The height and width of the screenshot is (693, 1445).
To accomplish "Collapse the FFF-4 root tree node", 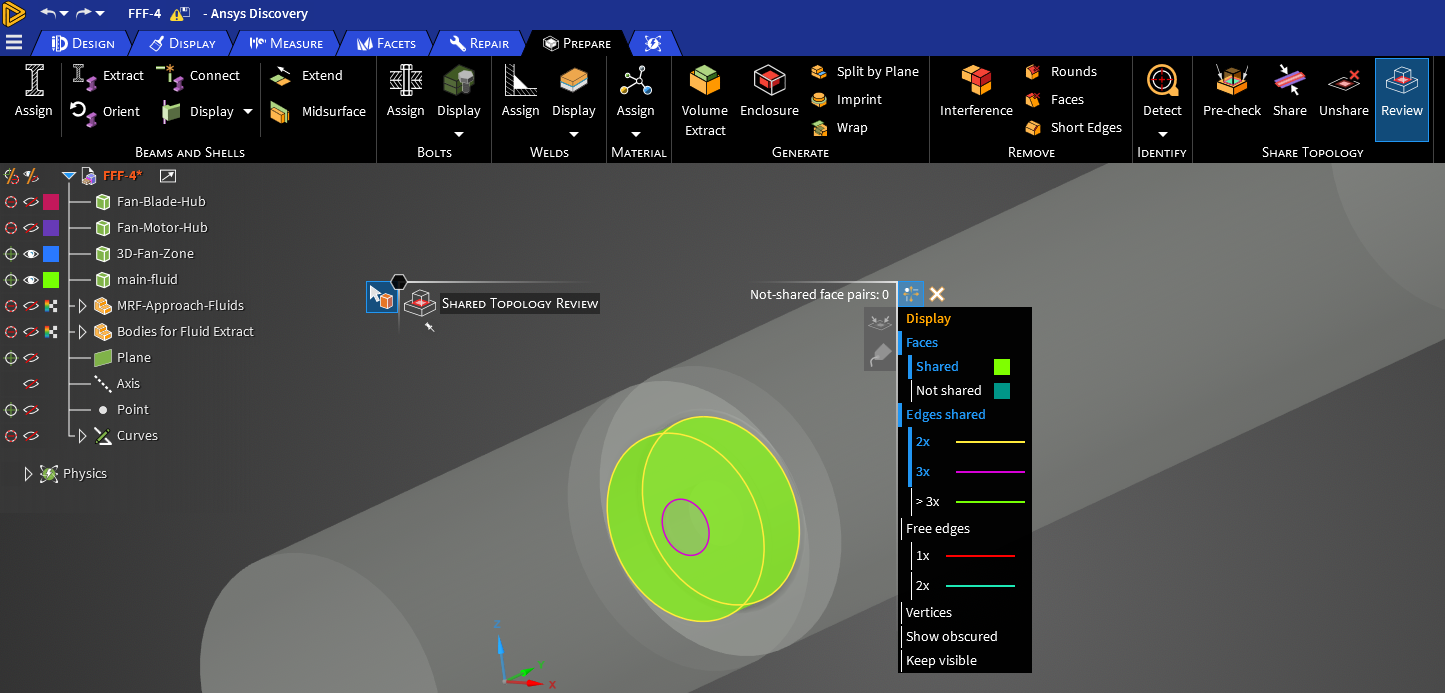I will tap(69, 176).
